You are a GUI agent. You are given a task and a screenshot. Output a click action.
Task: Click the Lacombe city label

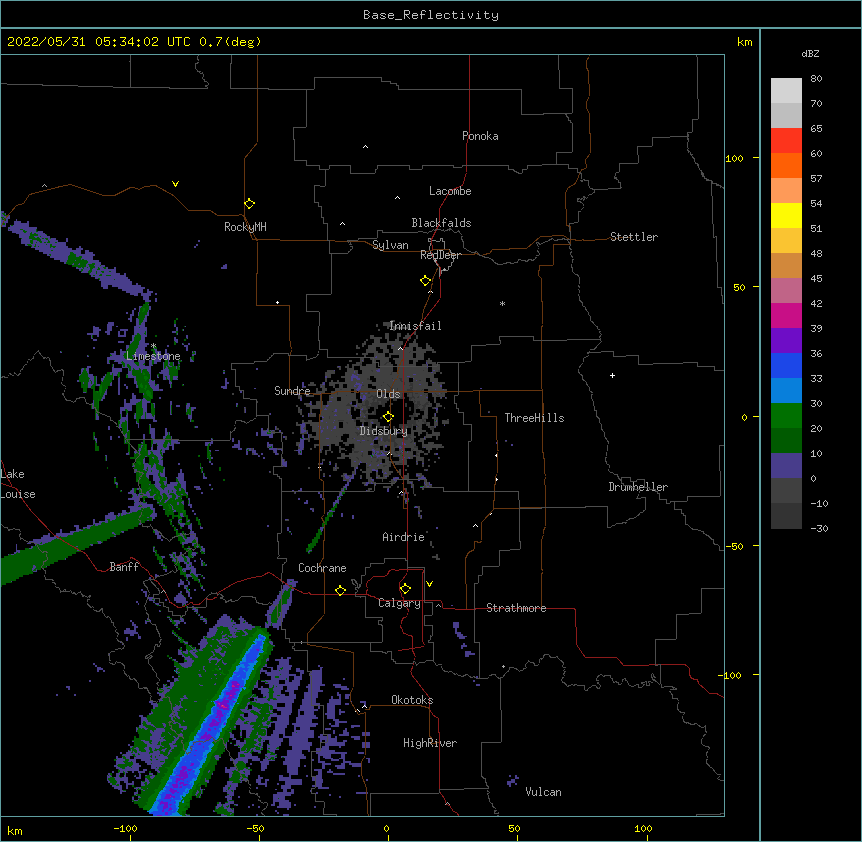click(450, 191)
